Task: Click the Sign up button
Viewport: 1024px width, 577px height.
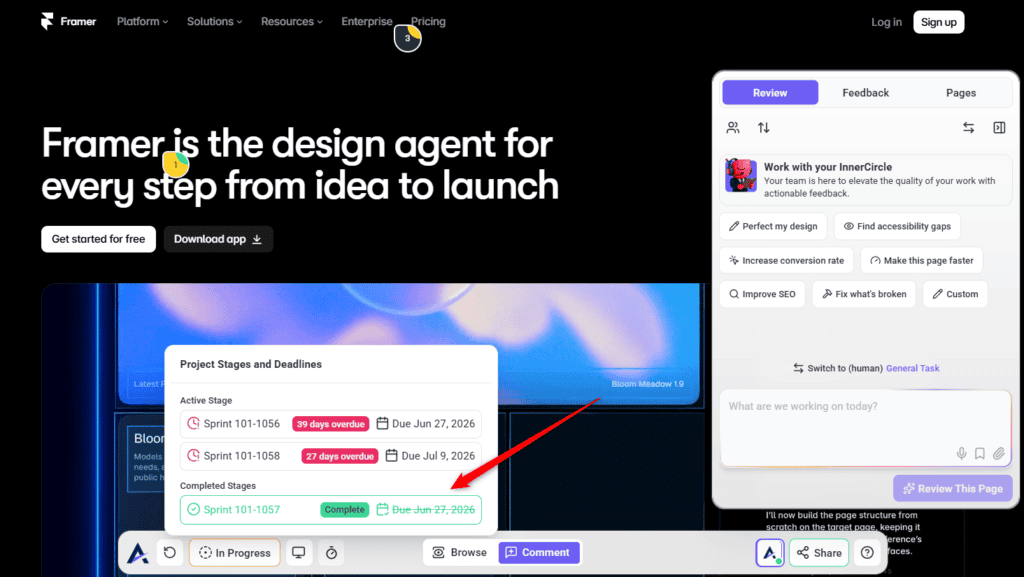Action: coord(938,22)
